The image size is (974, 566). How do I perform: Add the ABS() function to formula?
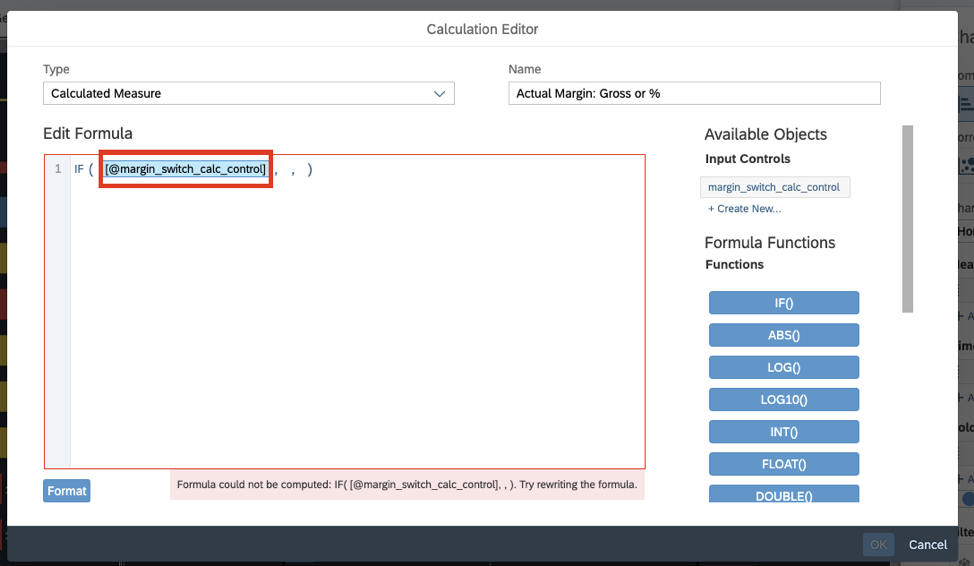tap(783, 335)
